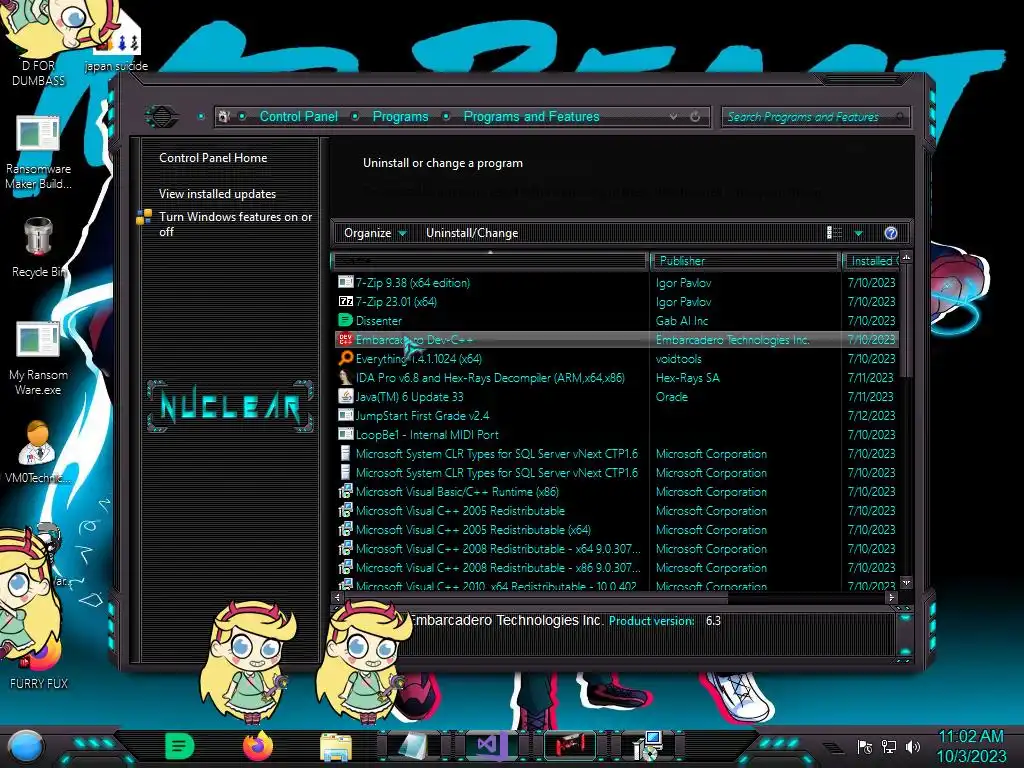Click the horizontal scrollbar left arrow
1024x768 pixels.
click(337, 598)
